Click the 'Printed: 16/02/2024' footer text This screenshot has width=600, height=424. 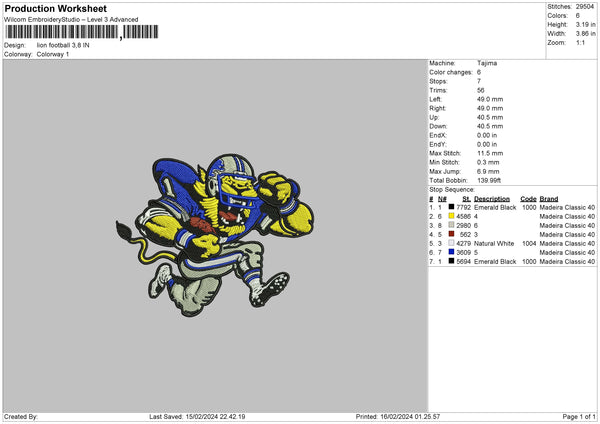coord(398,416)
